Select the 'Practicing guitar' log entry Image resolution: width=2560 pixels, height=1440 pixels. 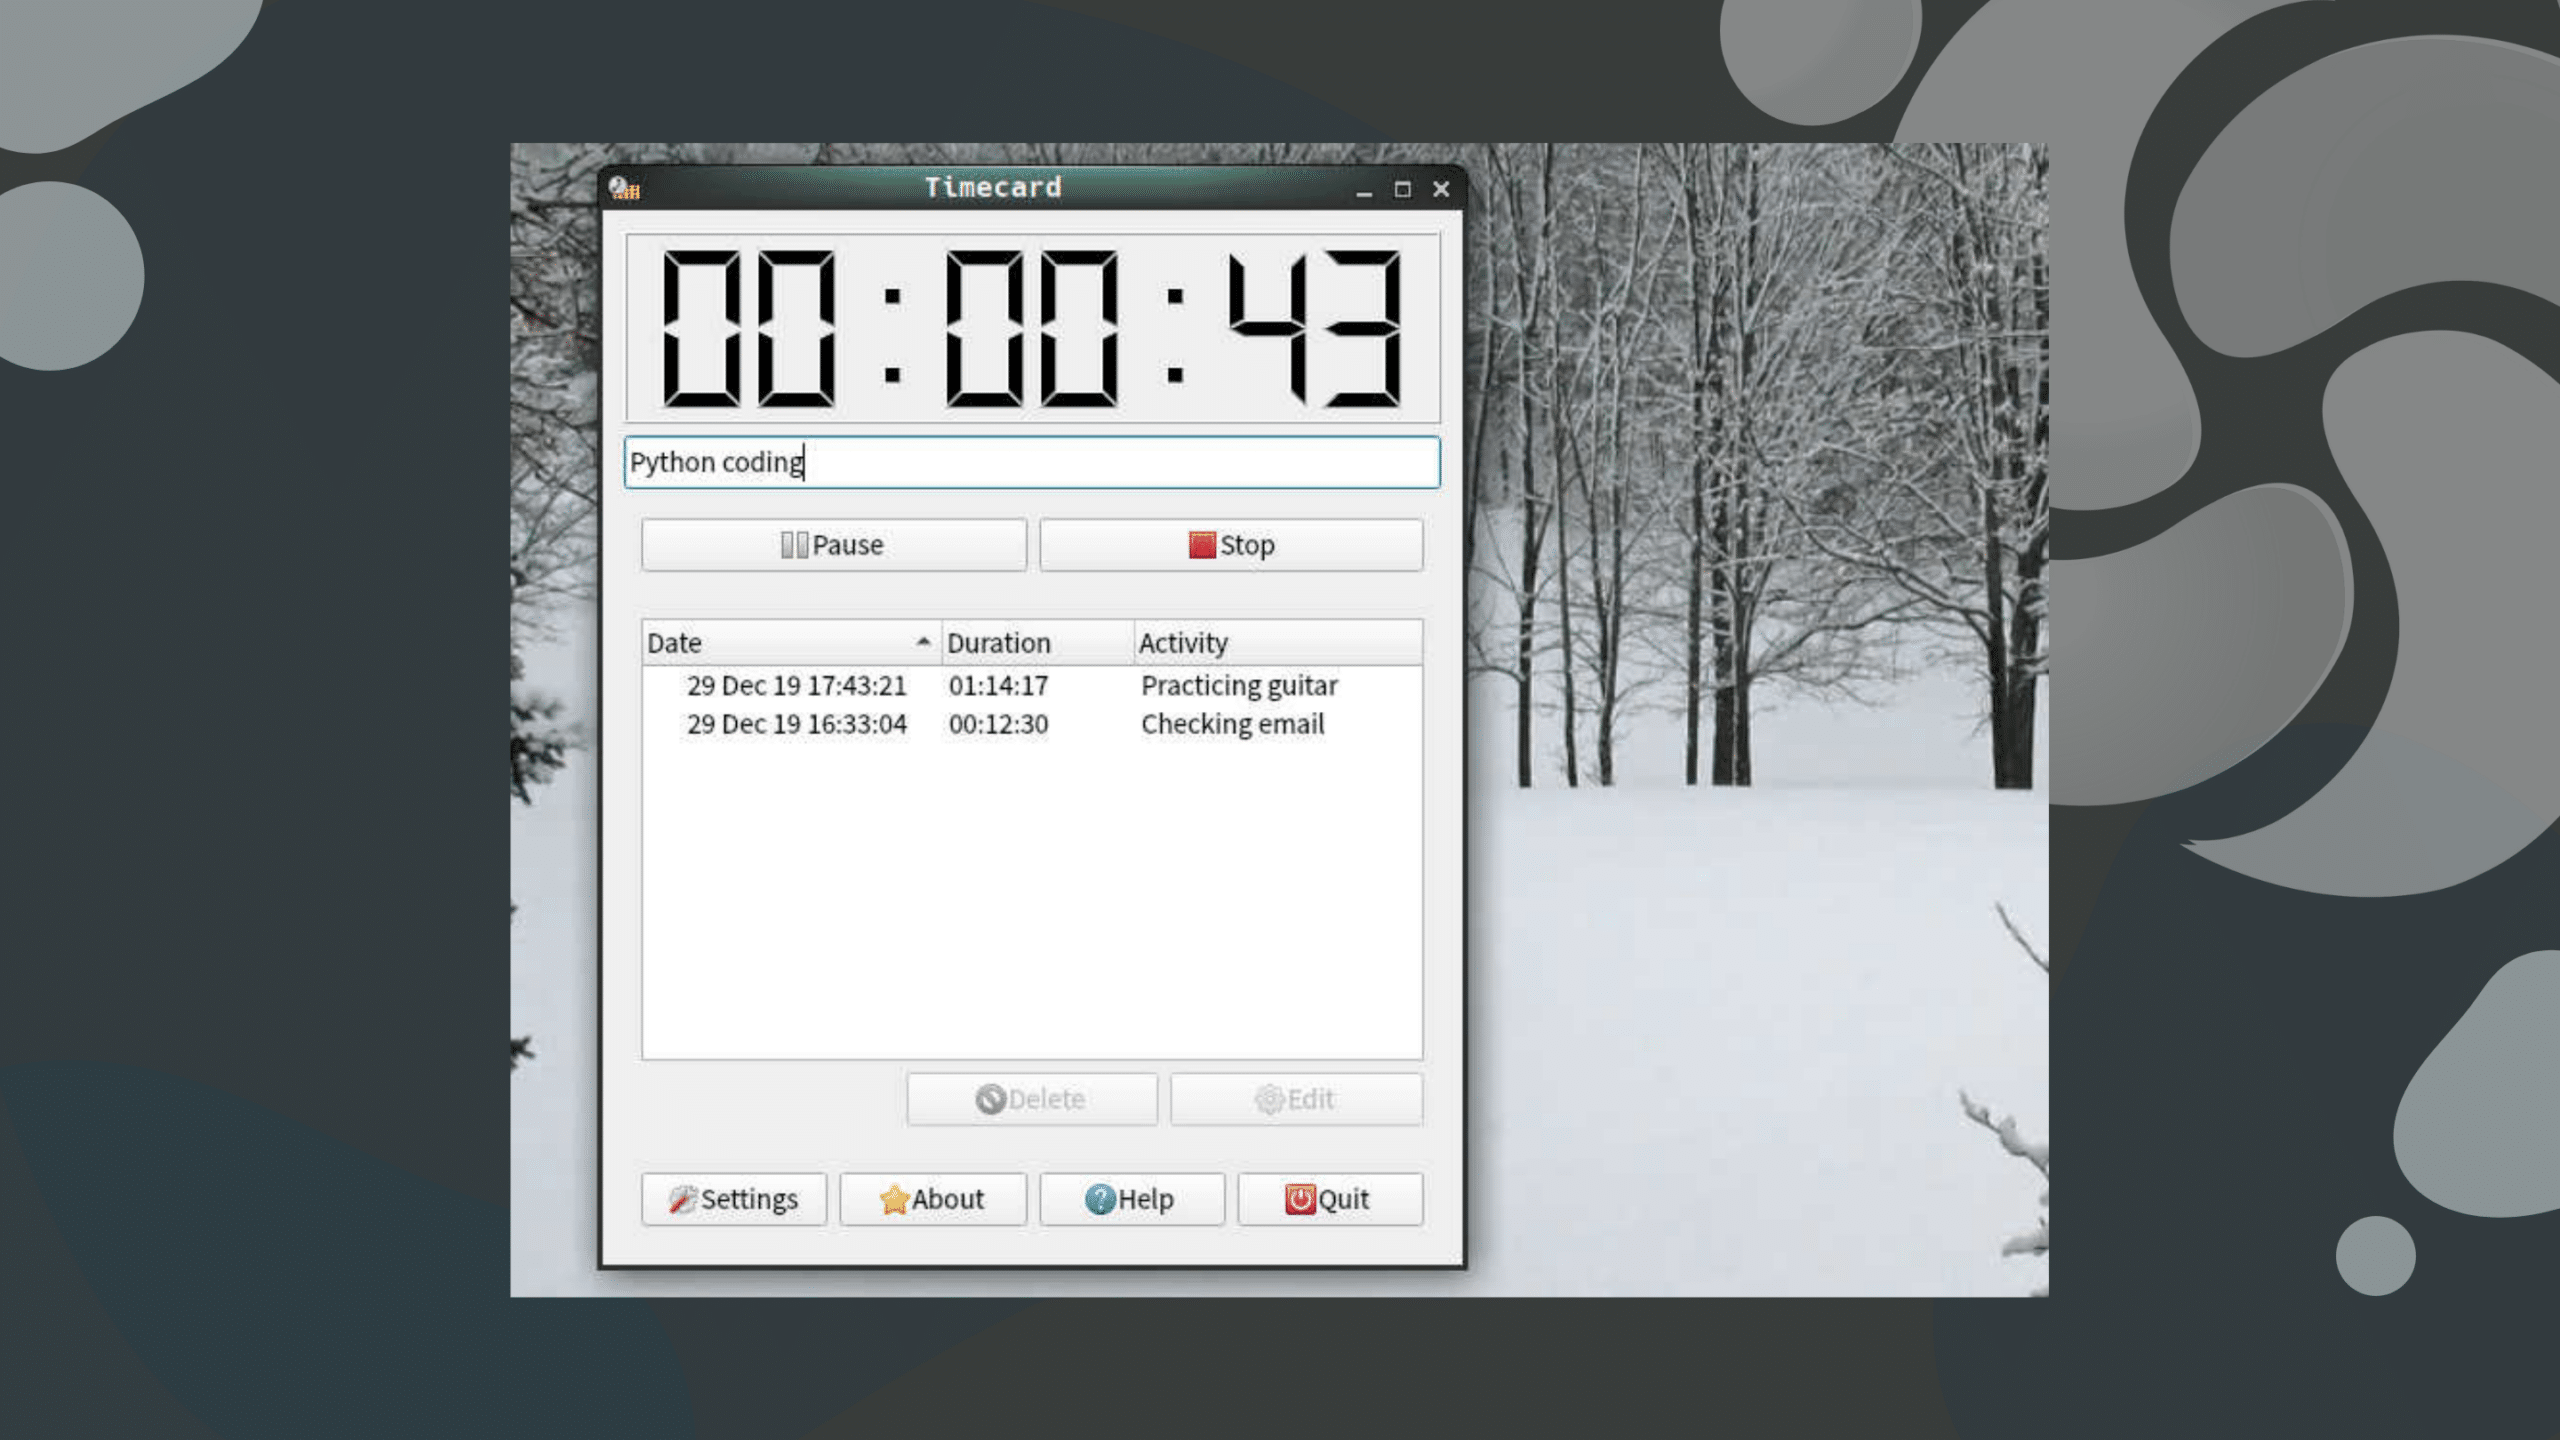click(x=1032, y=686)
